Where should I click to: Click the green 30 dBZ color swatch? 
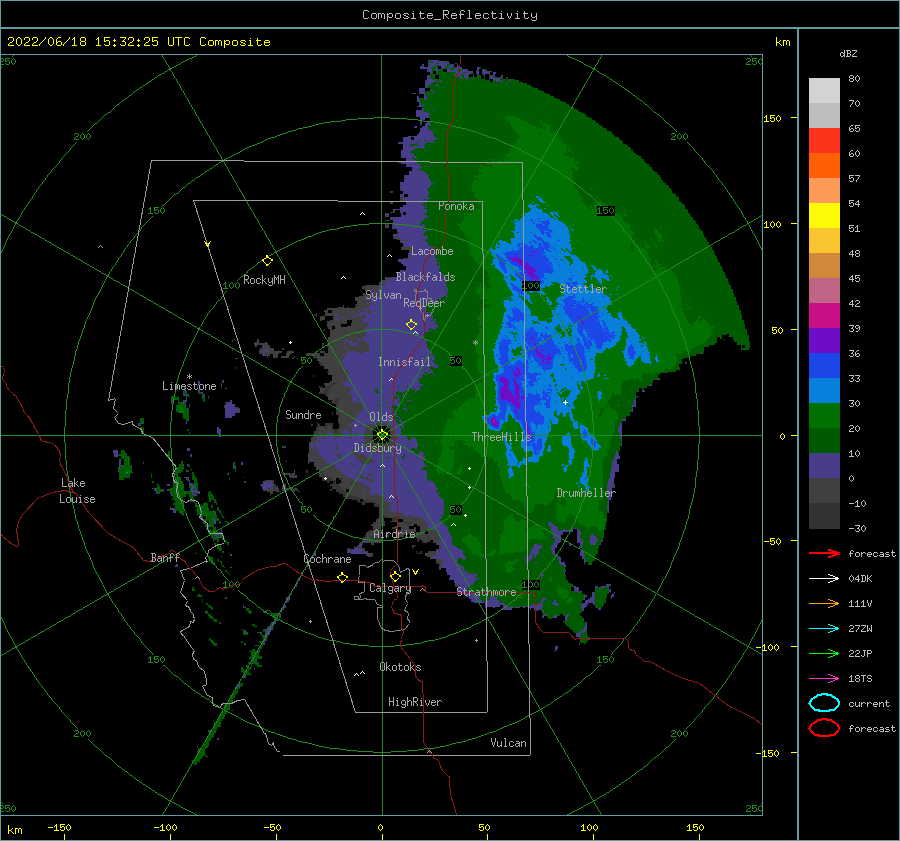824,416
